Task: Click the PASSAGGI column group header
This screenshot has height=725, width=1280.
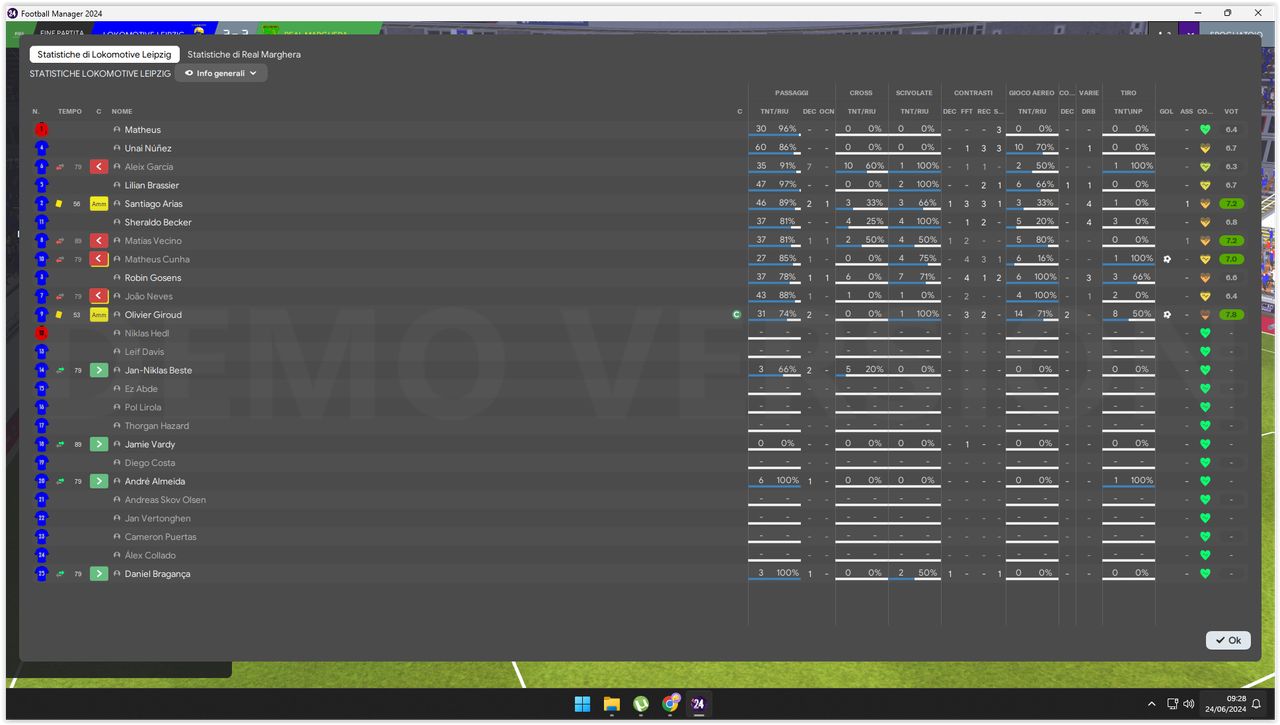Action: 791,93
